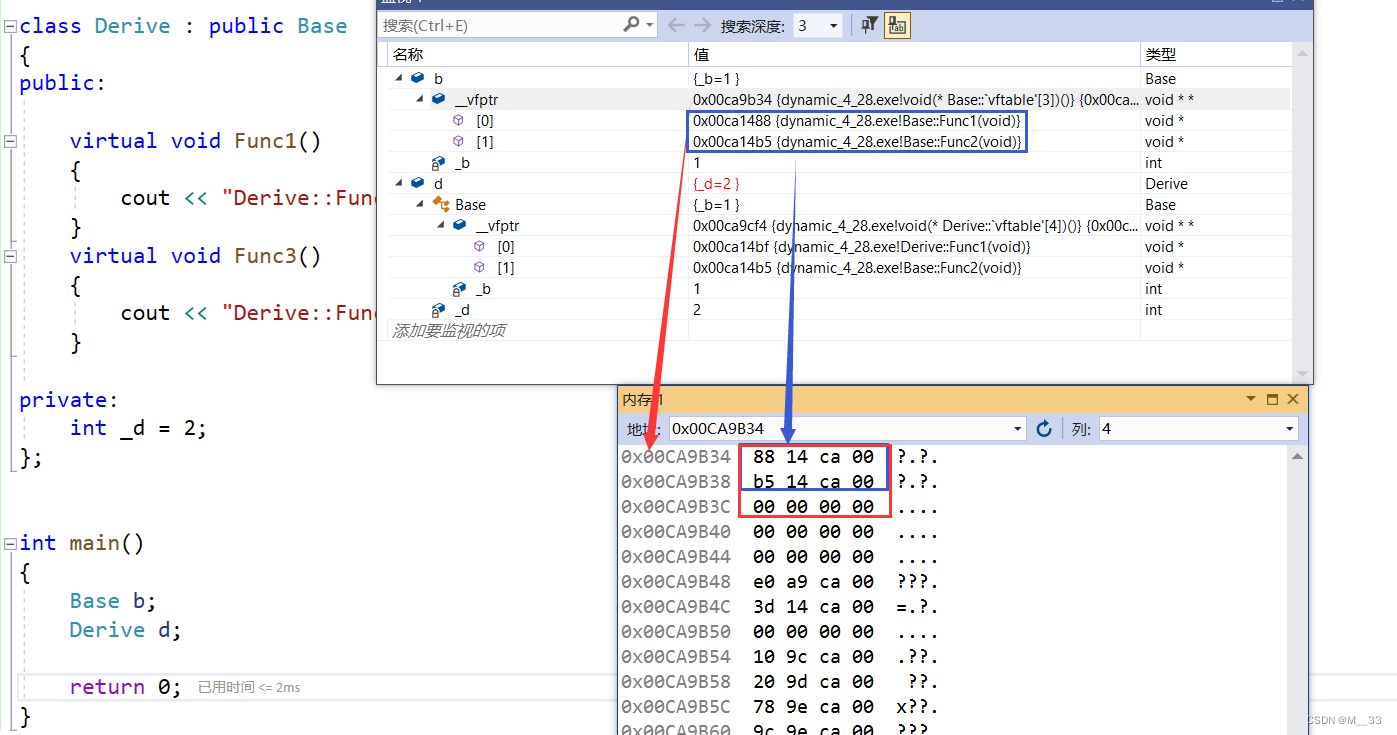
Task: Maximize the Memory 1 window
Action: 1272,399
